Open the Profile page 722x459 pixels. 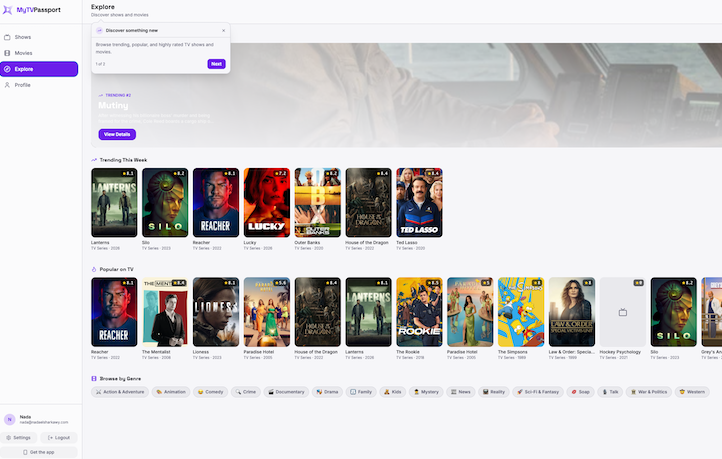(39, 85)
